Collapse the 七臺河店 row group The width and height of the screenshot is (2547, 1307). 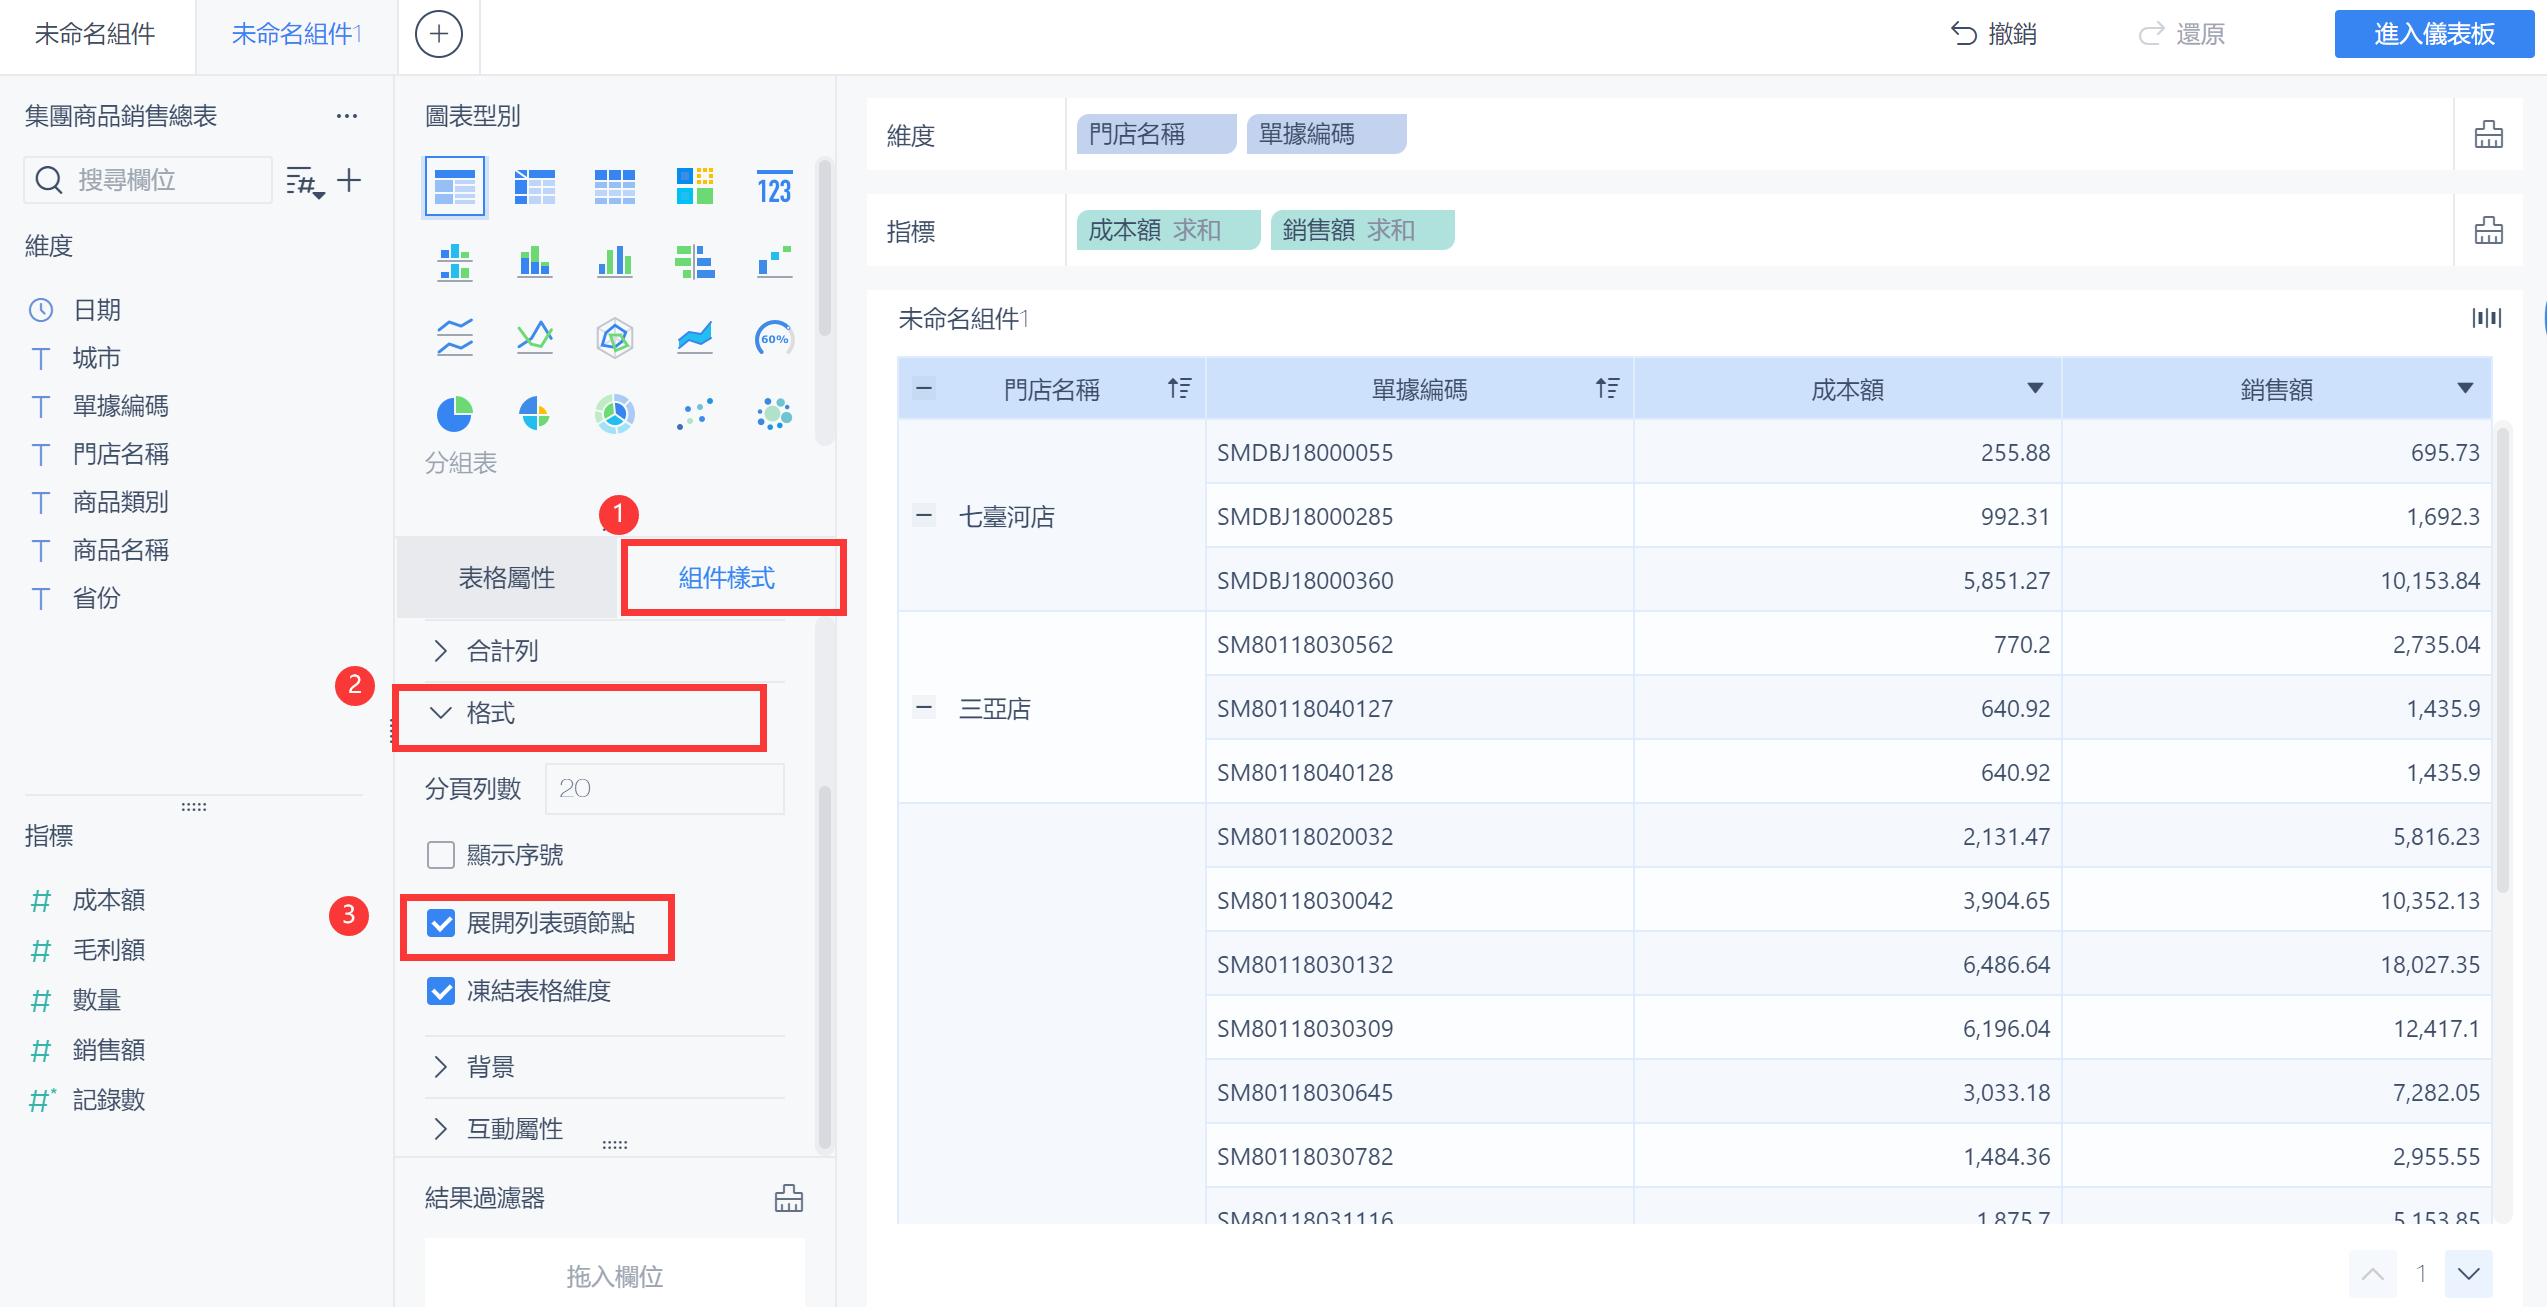[x=924, y=516]
